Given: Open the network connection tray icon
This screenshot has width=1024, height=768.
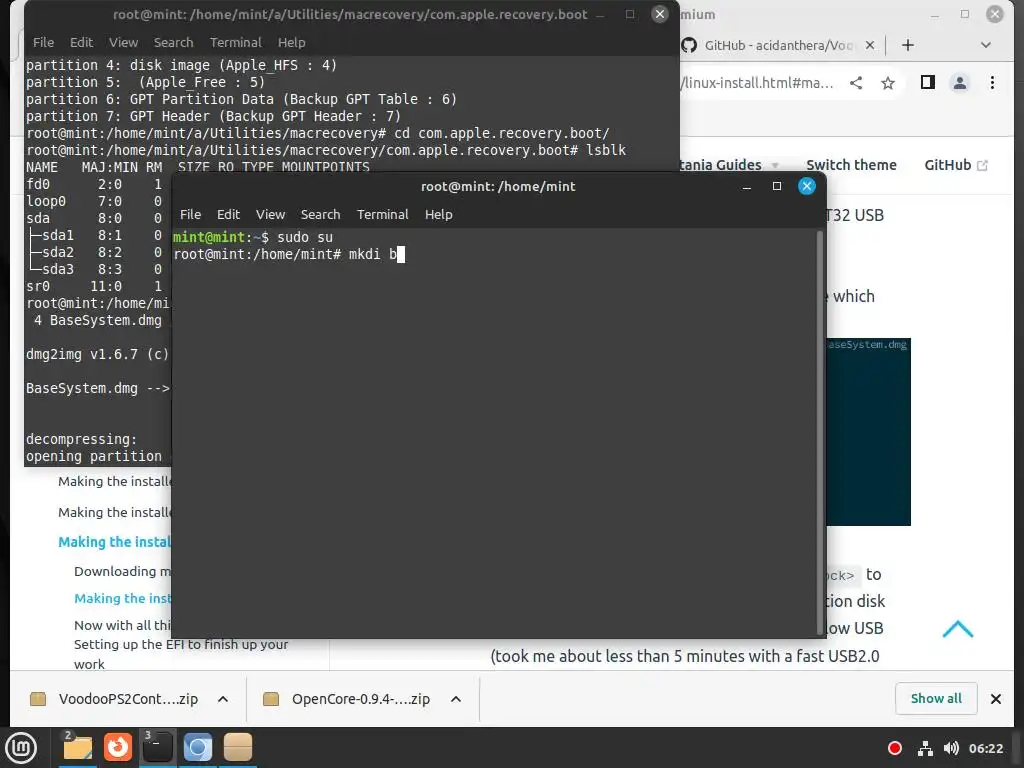Looking at the screenshot, I should [925, 748].
